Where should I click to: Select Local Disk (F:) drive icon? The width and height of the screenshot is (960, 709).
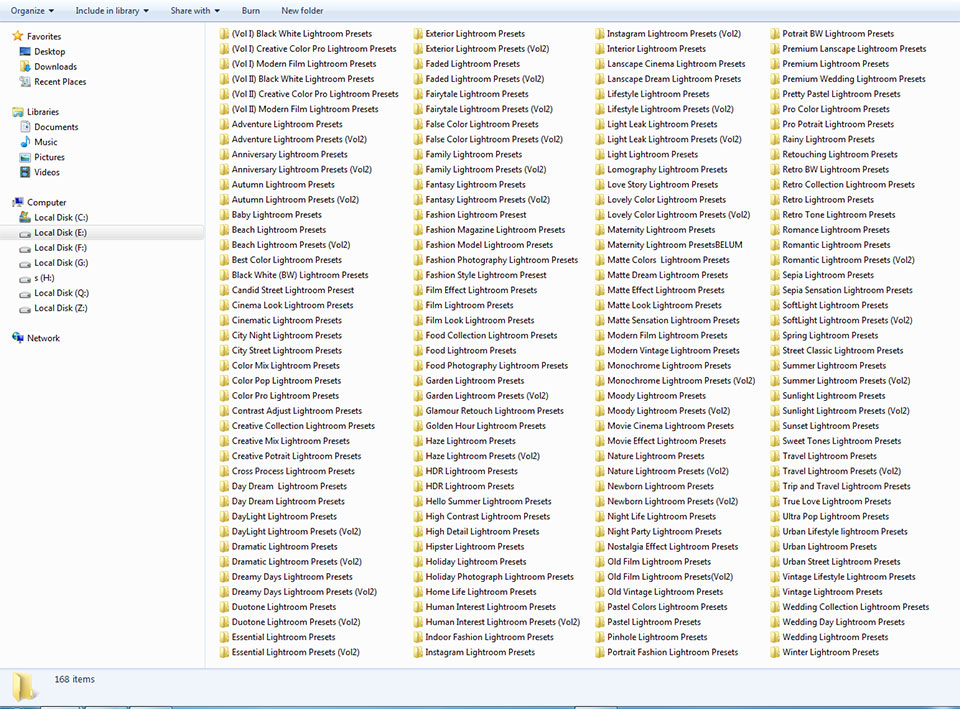25,249
